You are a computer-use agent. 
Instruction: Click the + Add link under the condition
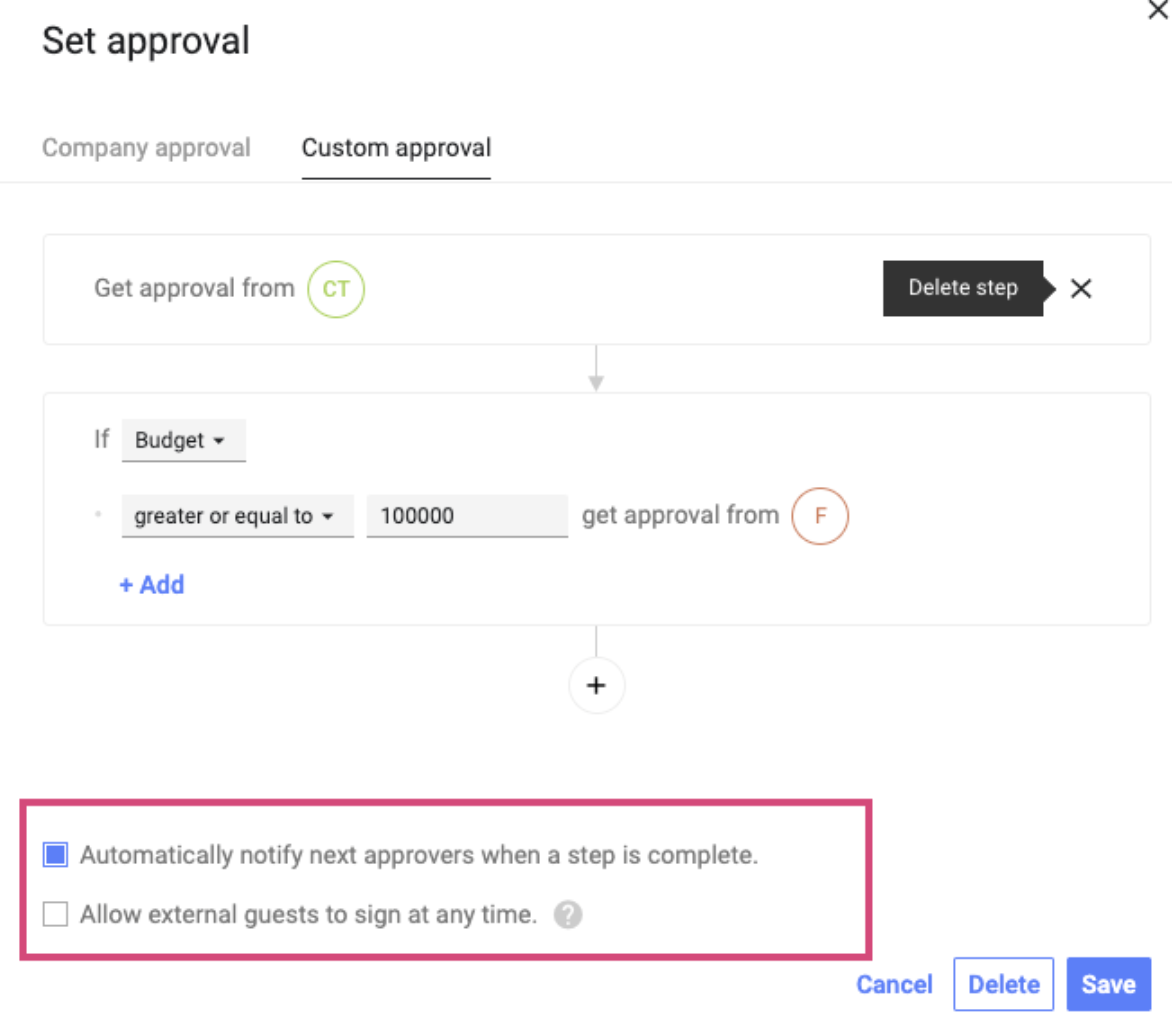[x=152, y=585]
